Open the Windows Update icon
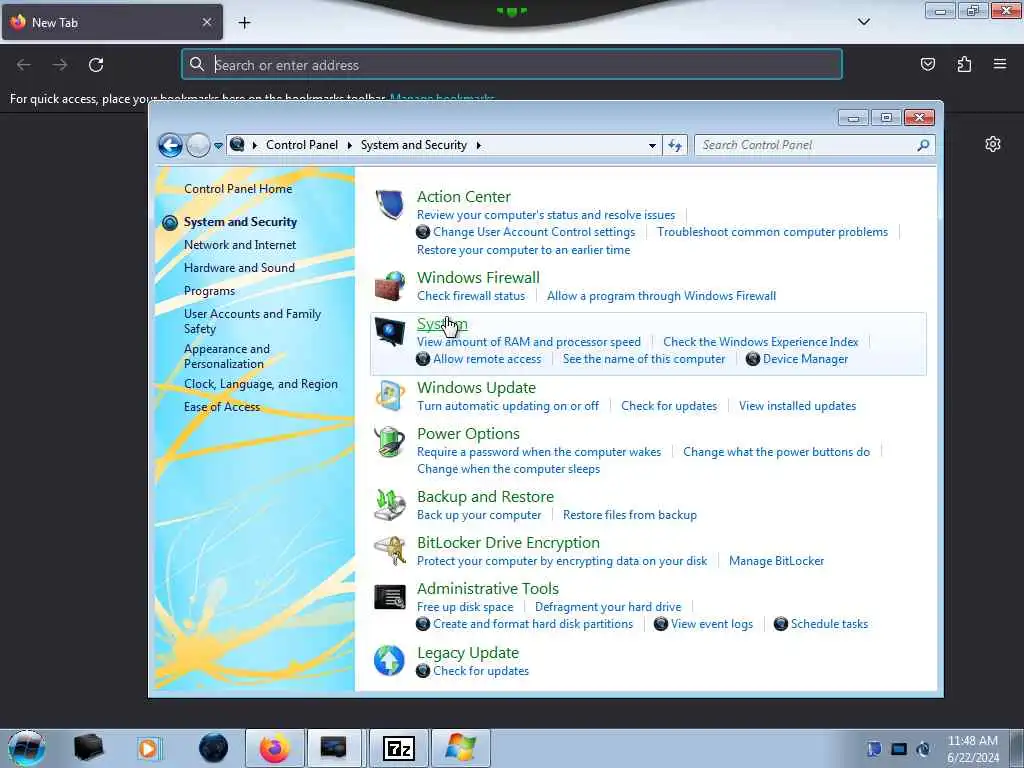The height and width of the screenshot is (768, 1024). 389,396
